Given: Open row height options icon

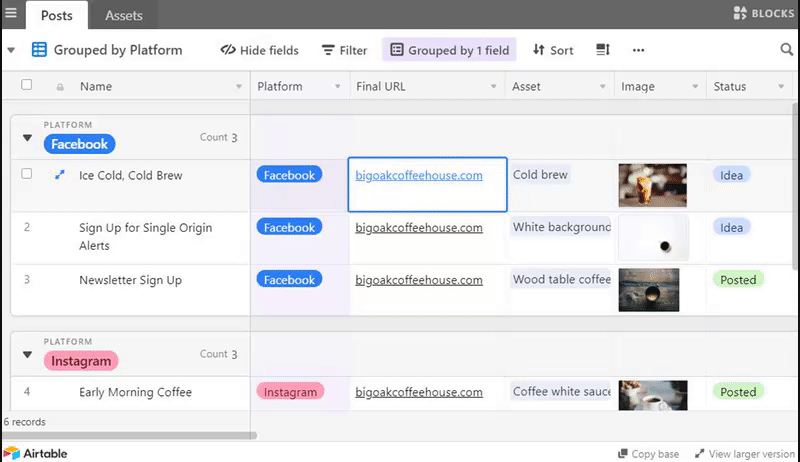Looking at the screenshot, I should 603,50.
